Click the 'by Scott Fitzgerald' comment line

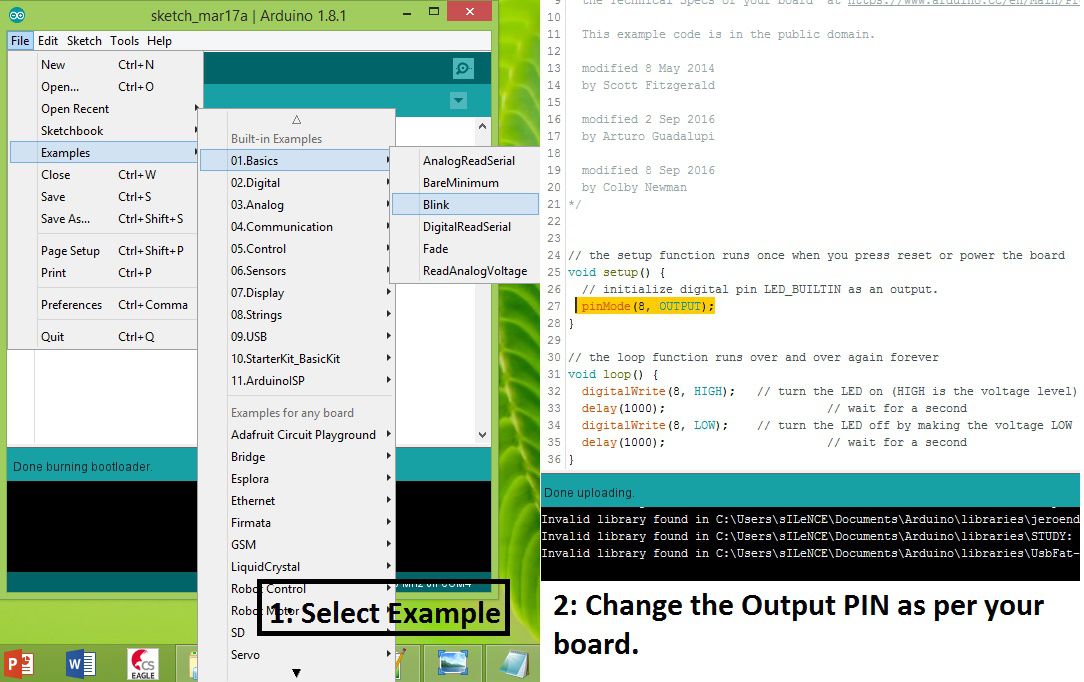coord(648,85)
